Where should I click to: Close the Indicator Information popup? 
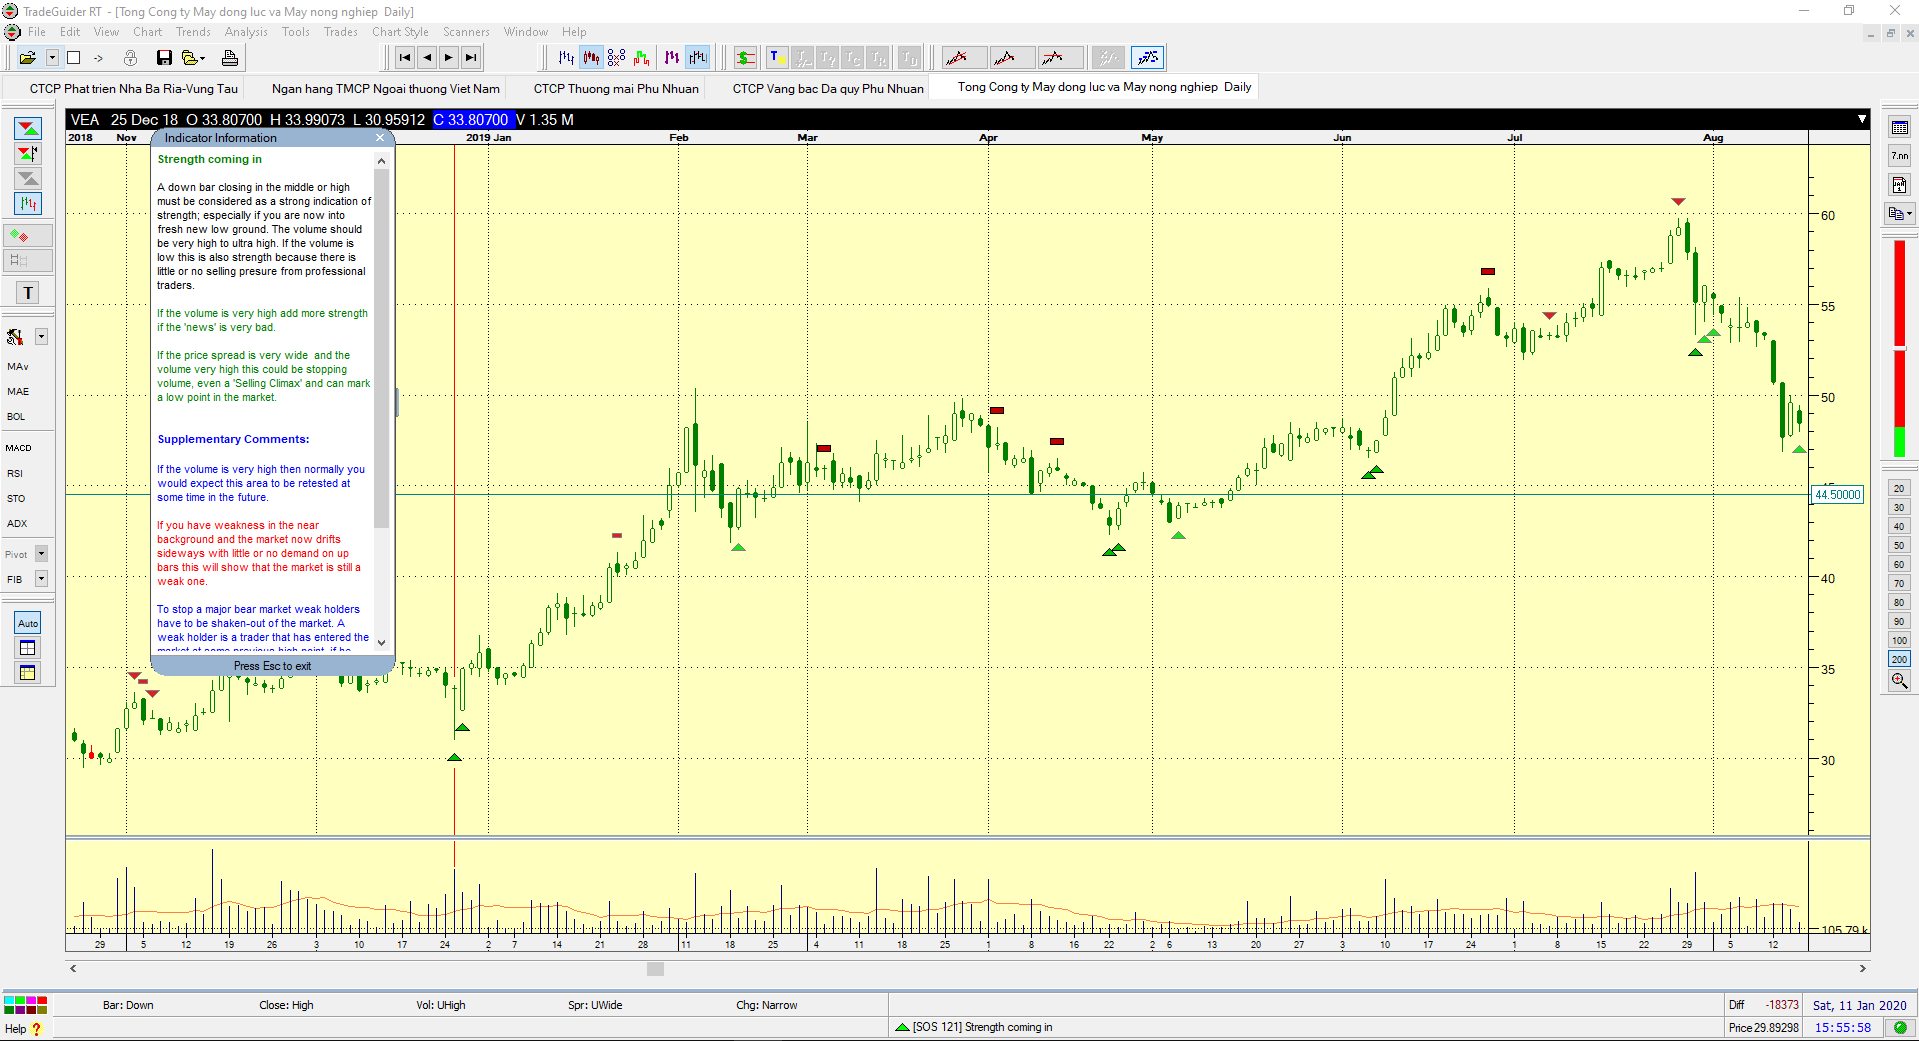coord(380,138)
